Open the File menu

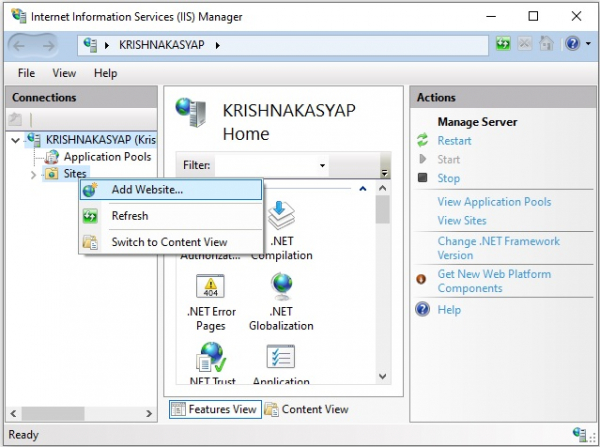pos(26,73)
